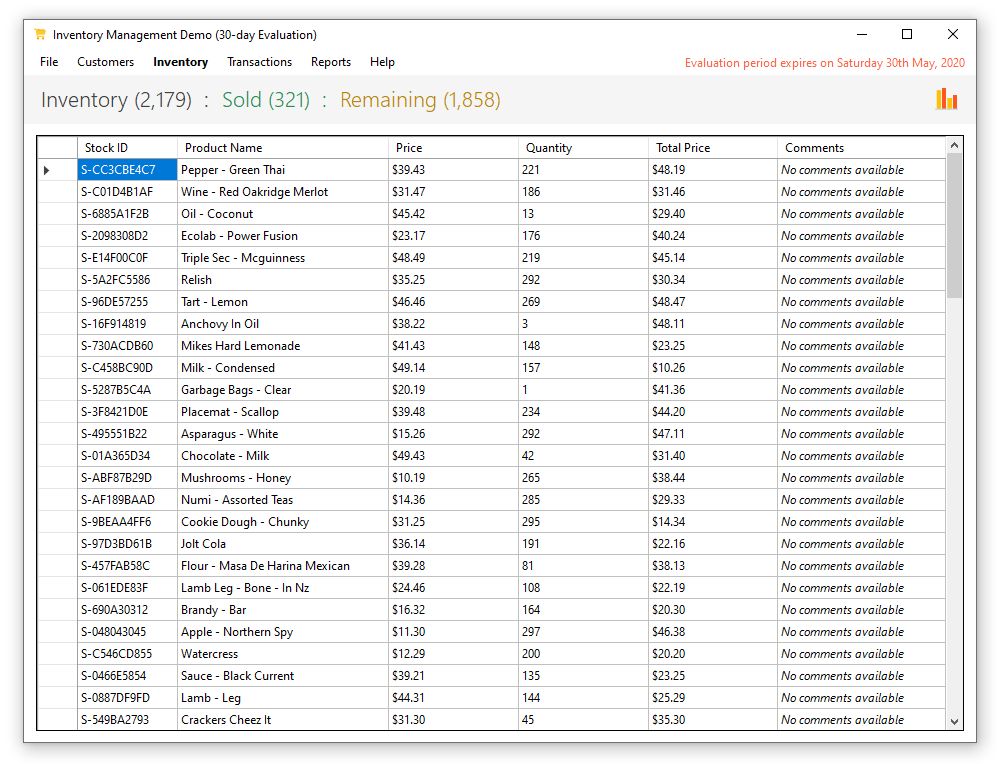Open the Help menu
This screenshot has width=1000, height=764.
click(x=382, y=62)
